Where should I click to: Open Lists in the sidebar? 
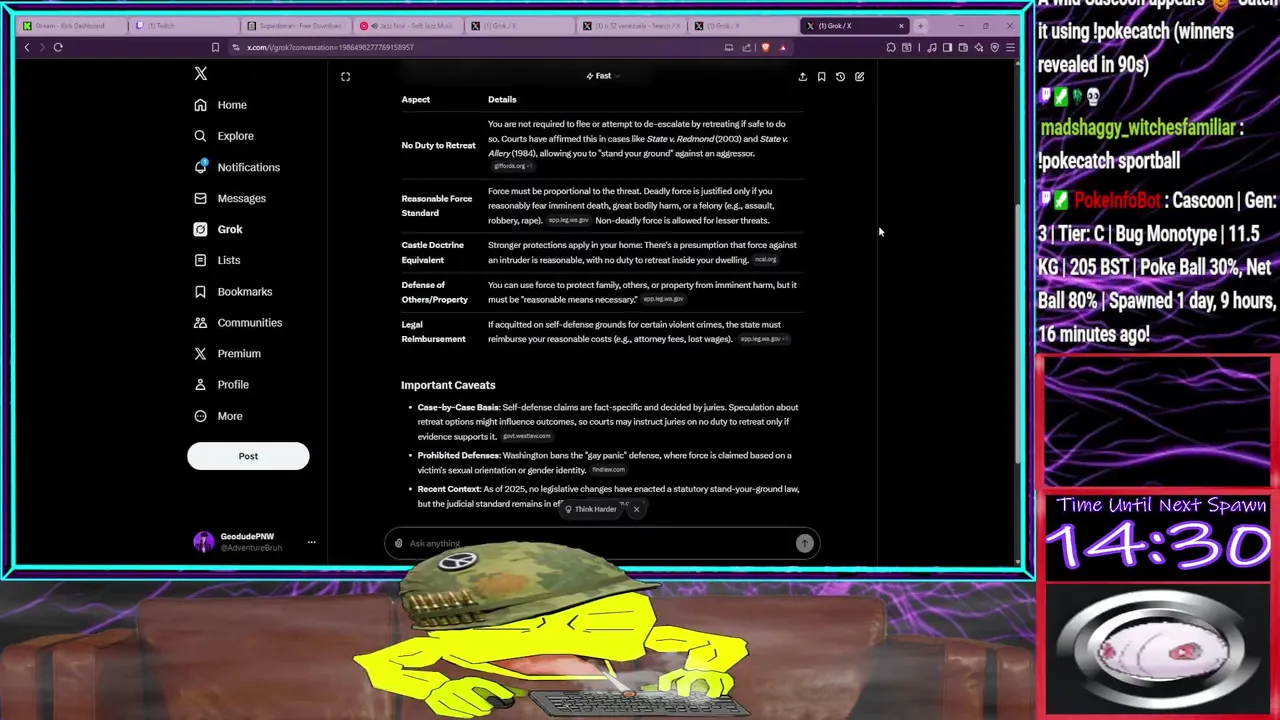coord(217,260)
